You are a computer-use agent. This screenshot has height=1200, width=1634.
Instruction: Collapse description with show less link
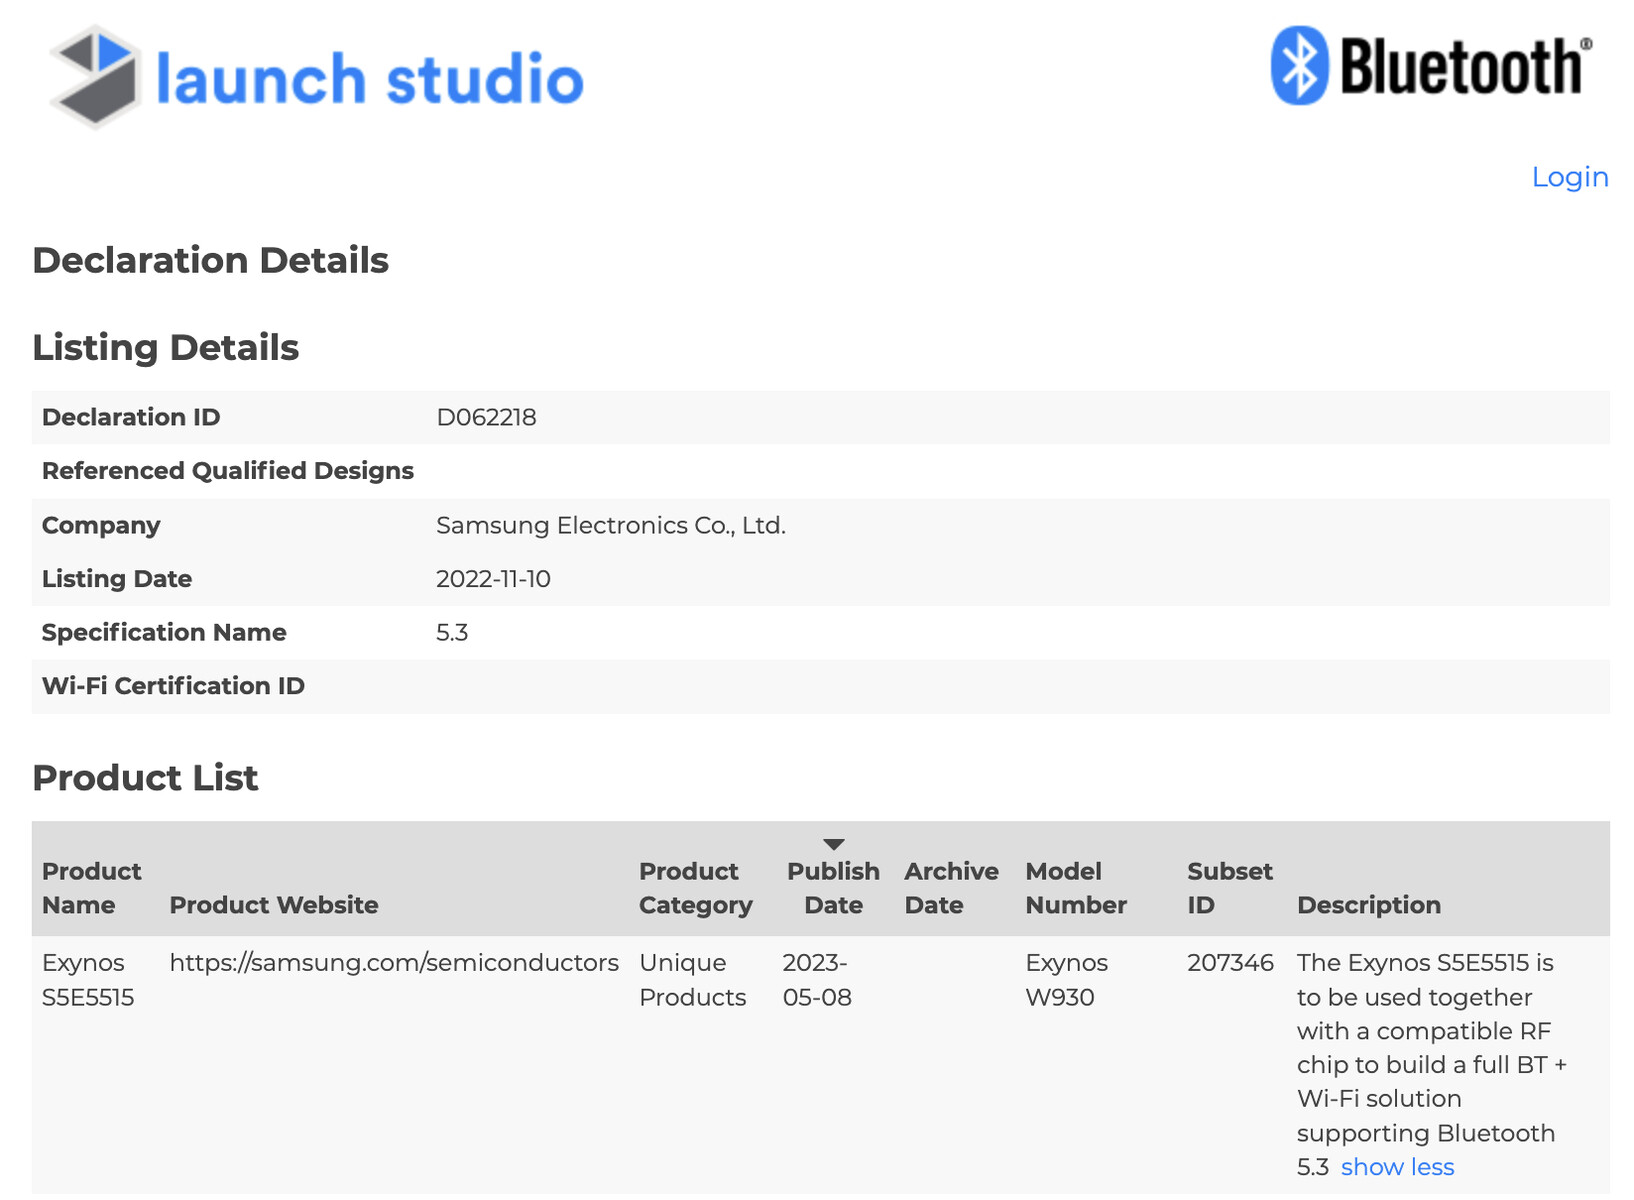[1397, 1167]
